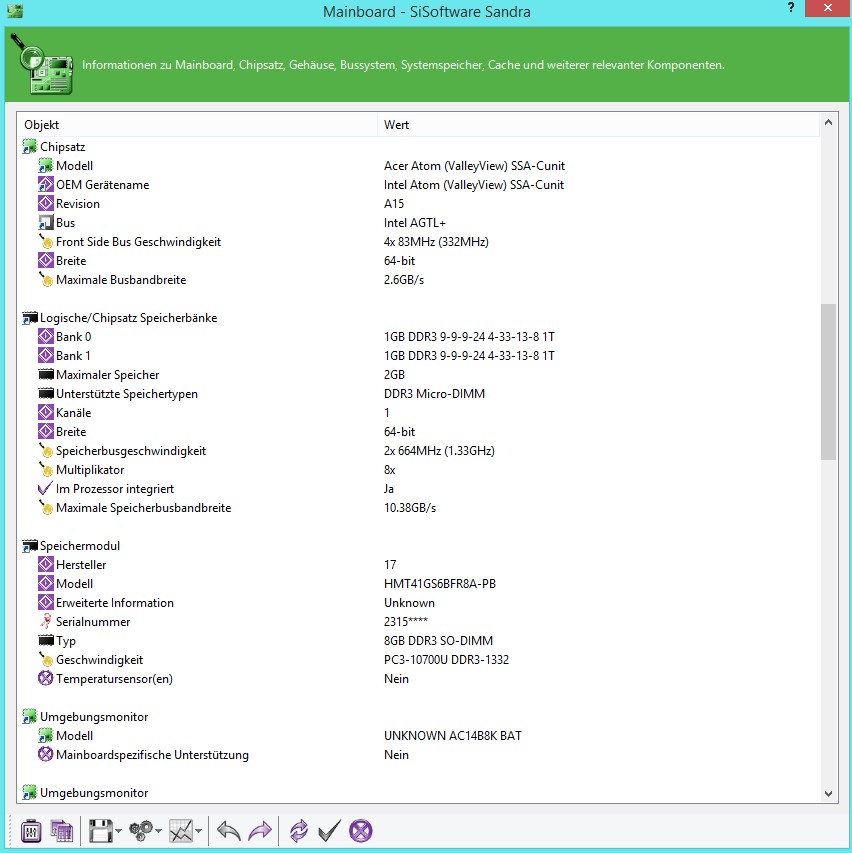Click the help question mark button

(x=791, y=8)
